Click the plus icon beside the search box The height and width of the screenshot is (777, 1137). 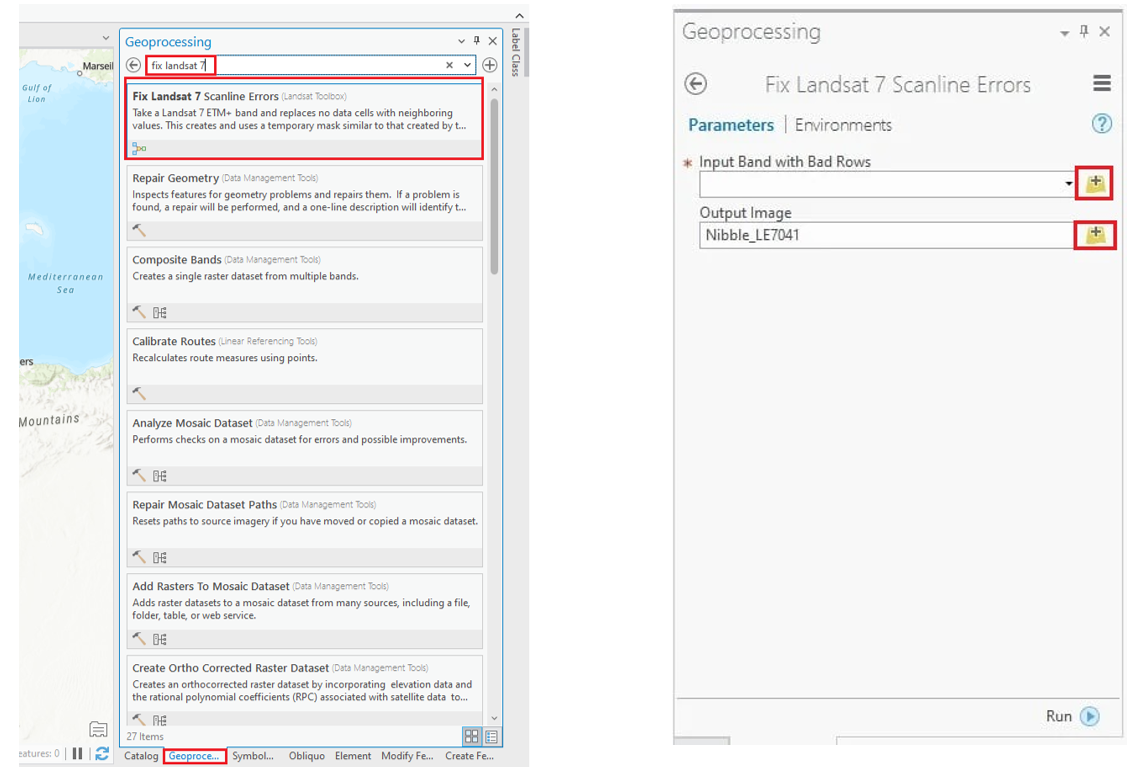click(490, 65)
